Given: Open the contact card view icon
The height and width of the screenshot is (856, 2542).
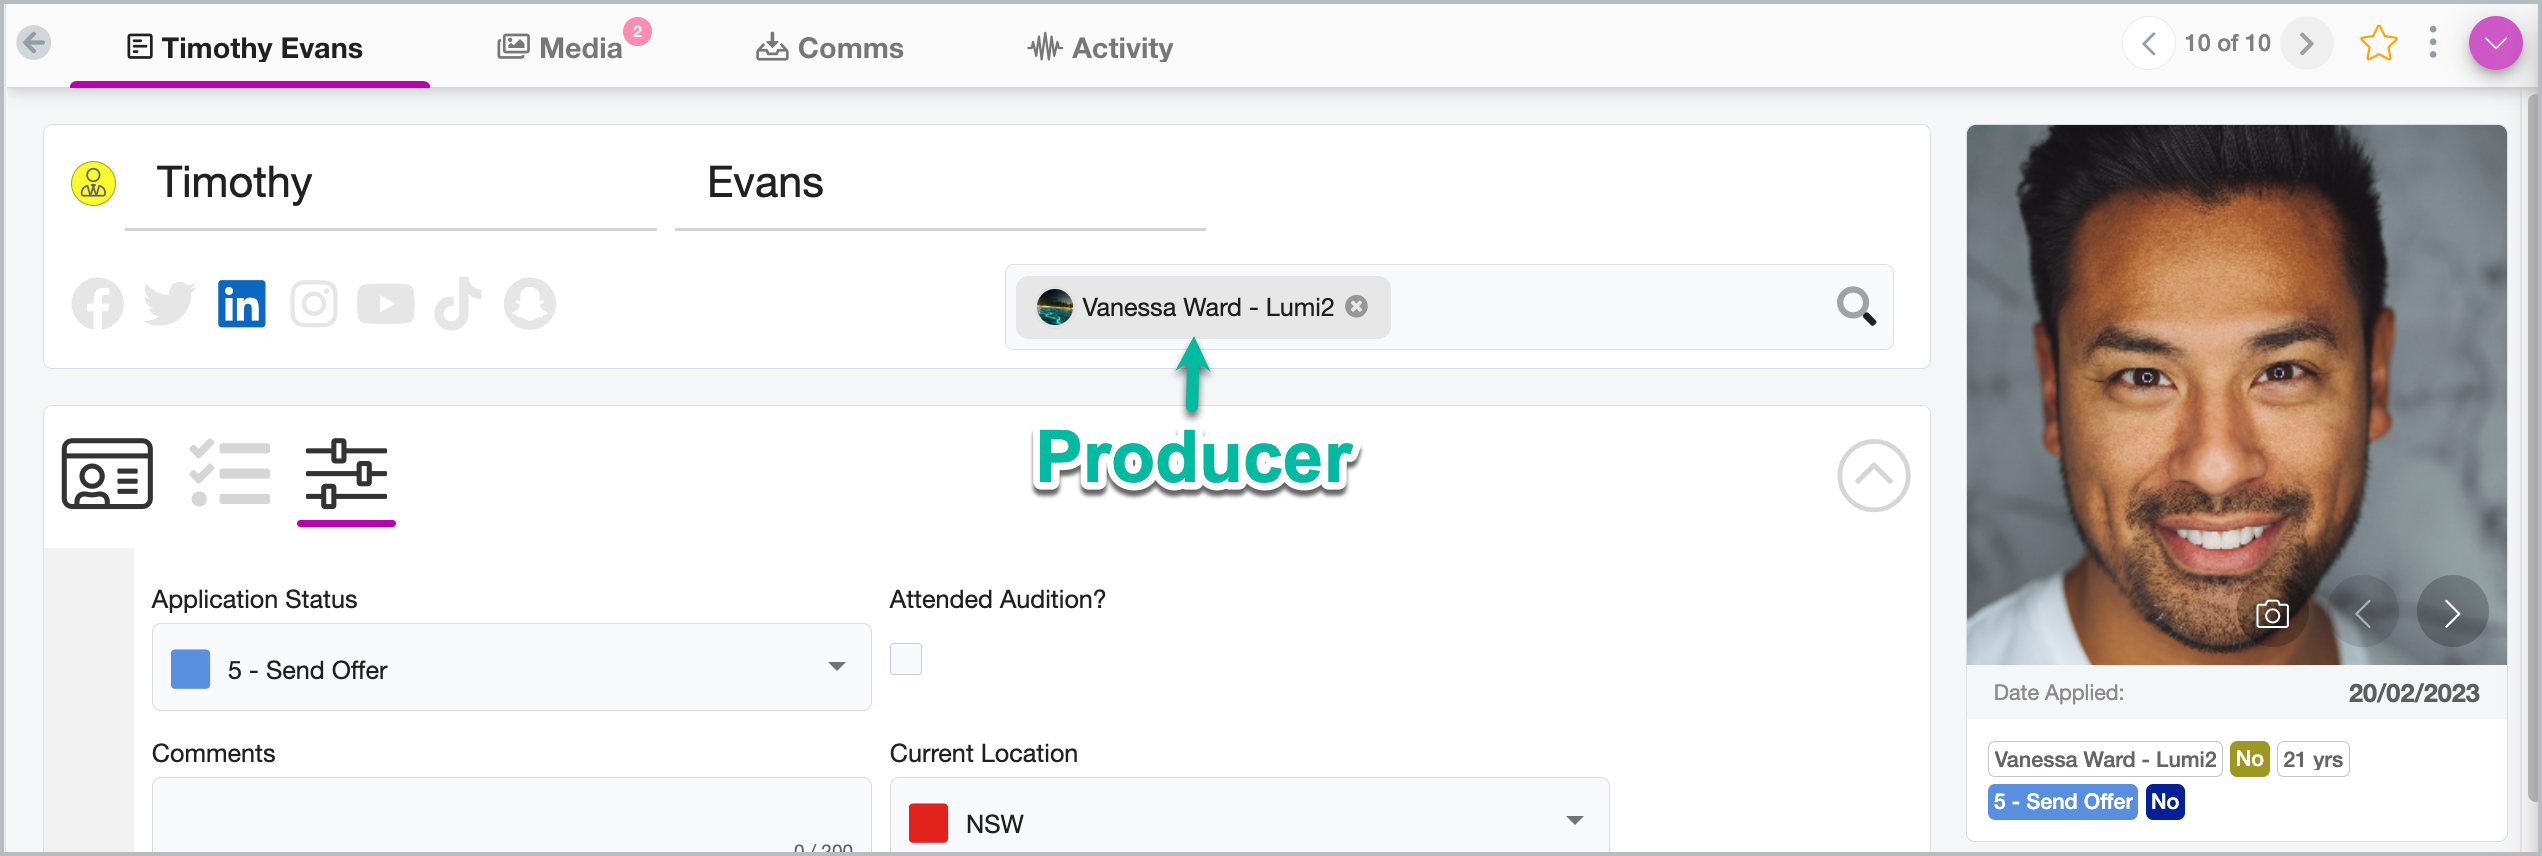Looking at the screenshot, I should (x=107, y=474).
